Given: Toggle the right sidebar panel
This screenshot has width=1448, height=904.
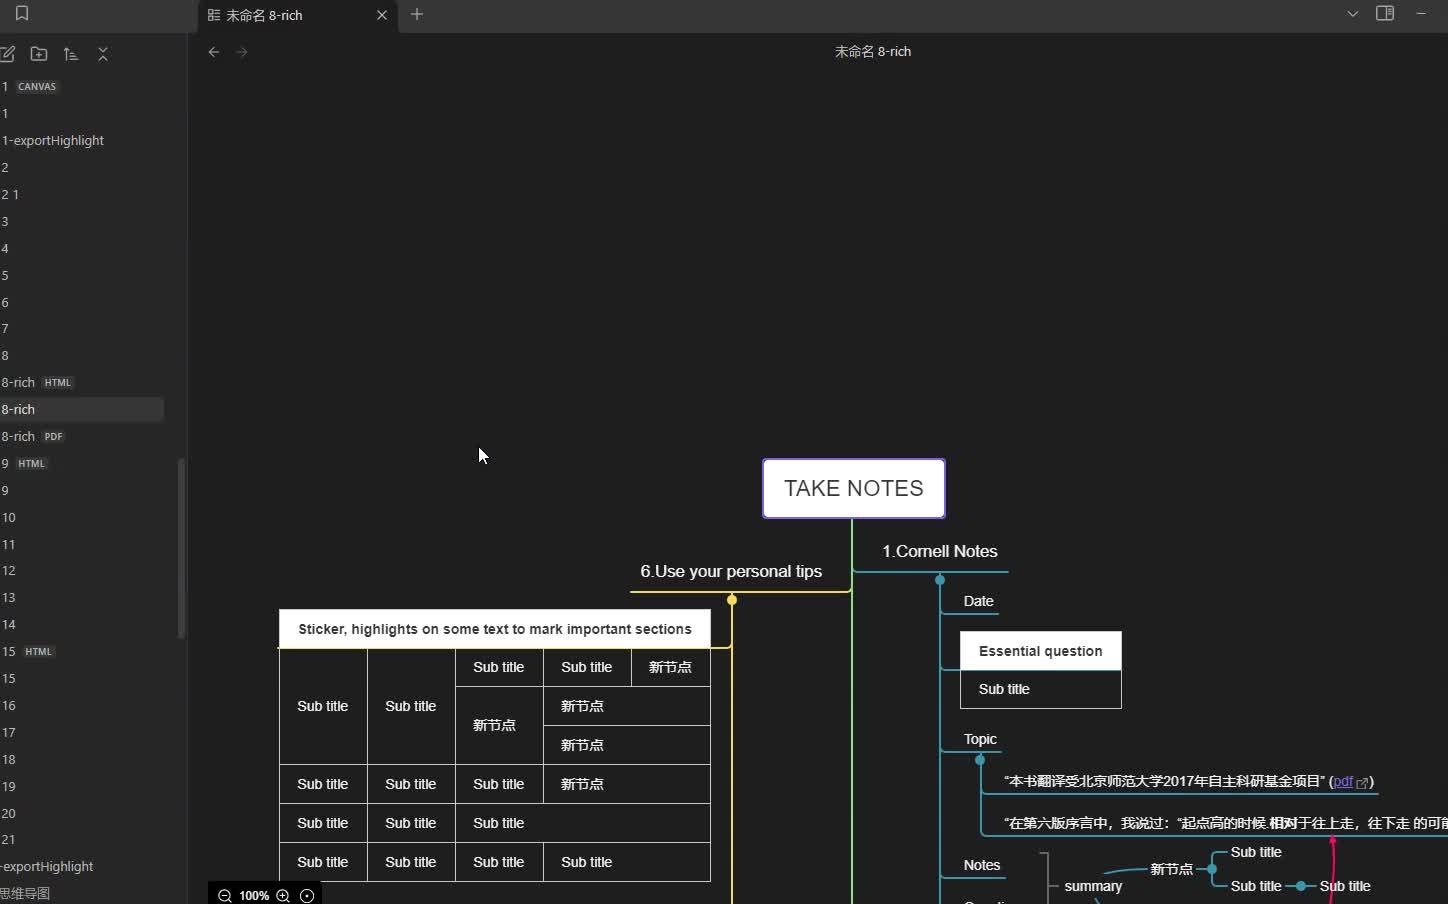Looking at the screenshot, I should 1385,14.
